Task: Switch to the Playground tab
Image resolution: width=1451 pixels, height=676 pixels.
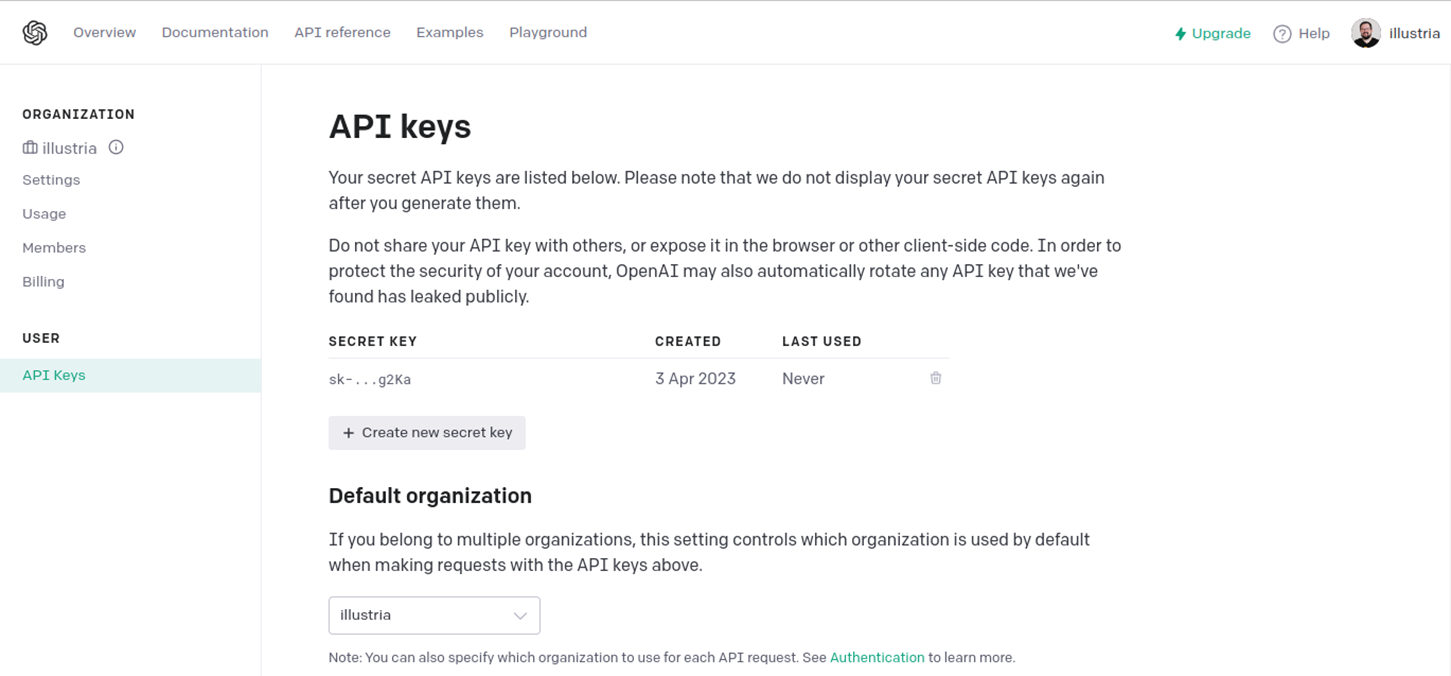Action: pyautogui.click(x=547, y=32)
